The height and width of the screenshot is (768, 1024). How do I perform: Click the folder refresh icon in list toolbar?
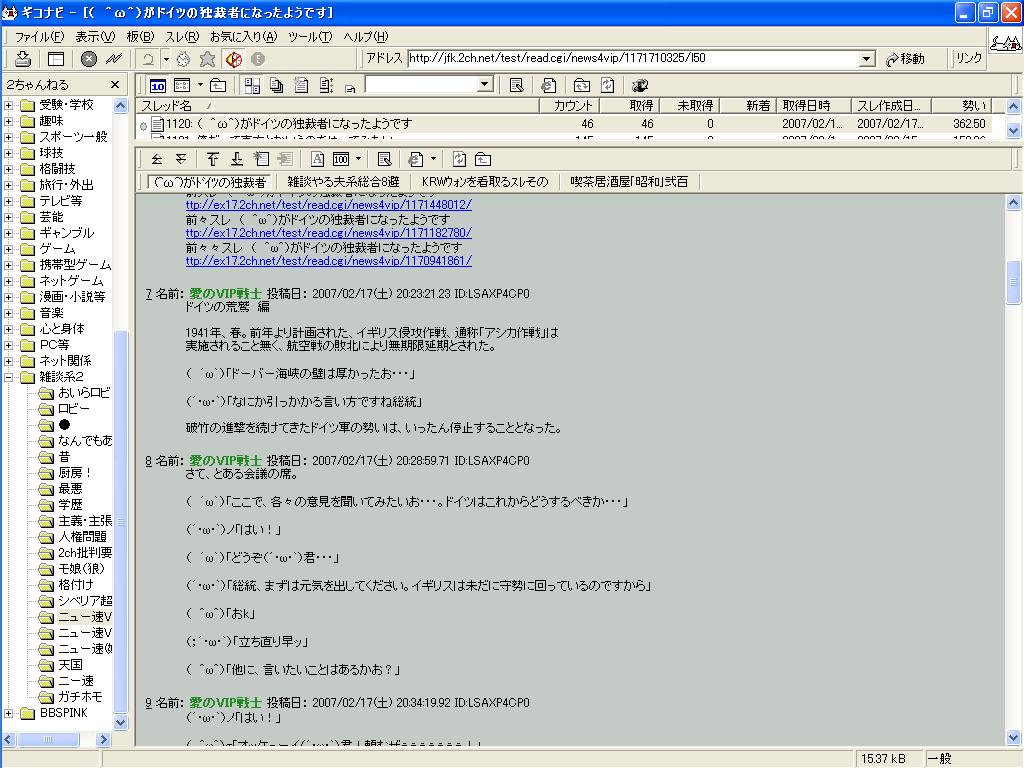point(581,86)
